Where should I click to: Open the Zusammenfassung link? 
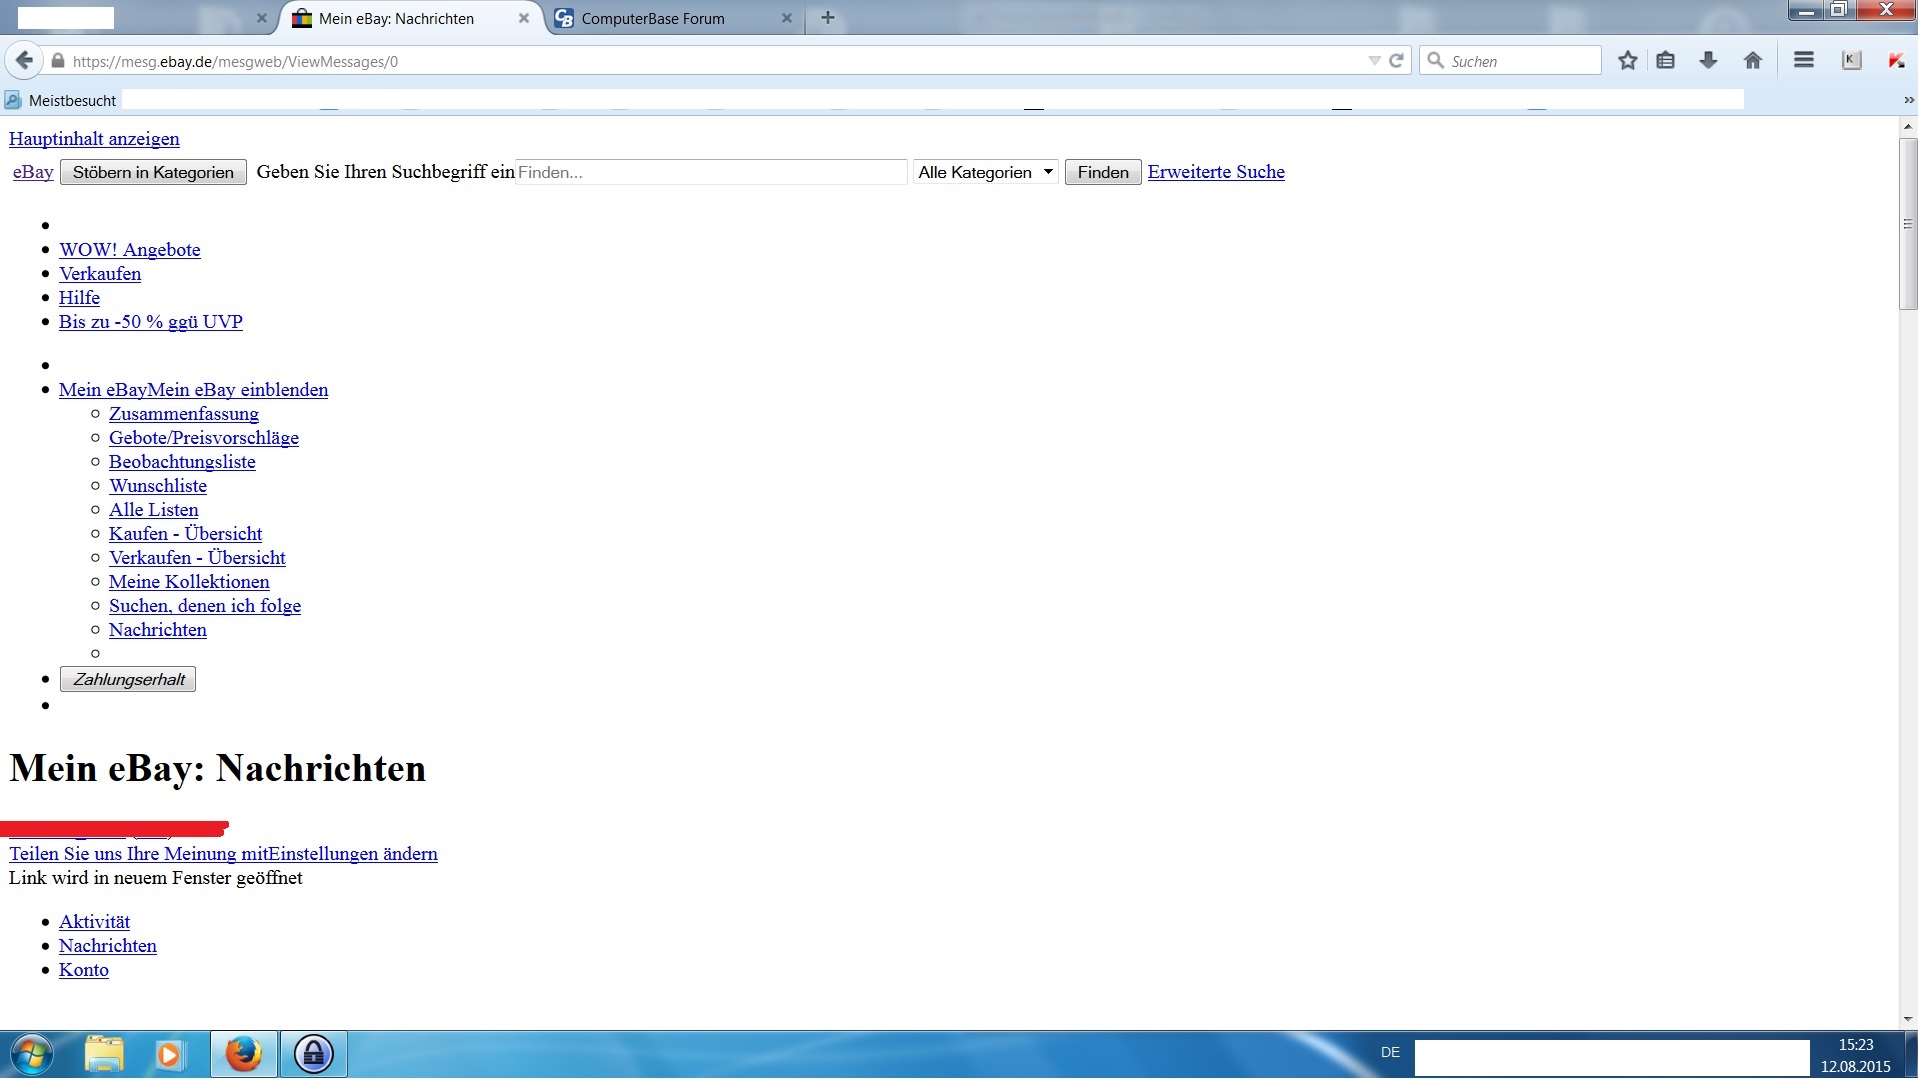(184, 414)
